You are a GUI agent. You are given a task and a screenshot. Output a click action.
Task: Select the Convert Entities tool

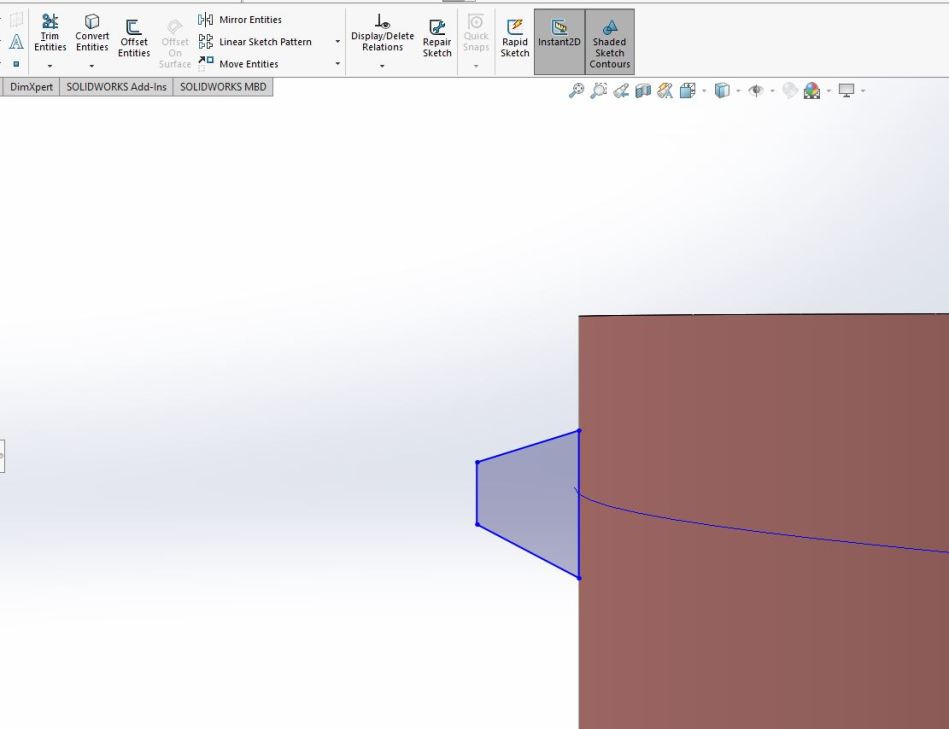tap(92, 34)
